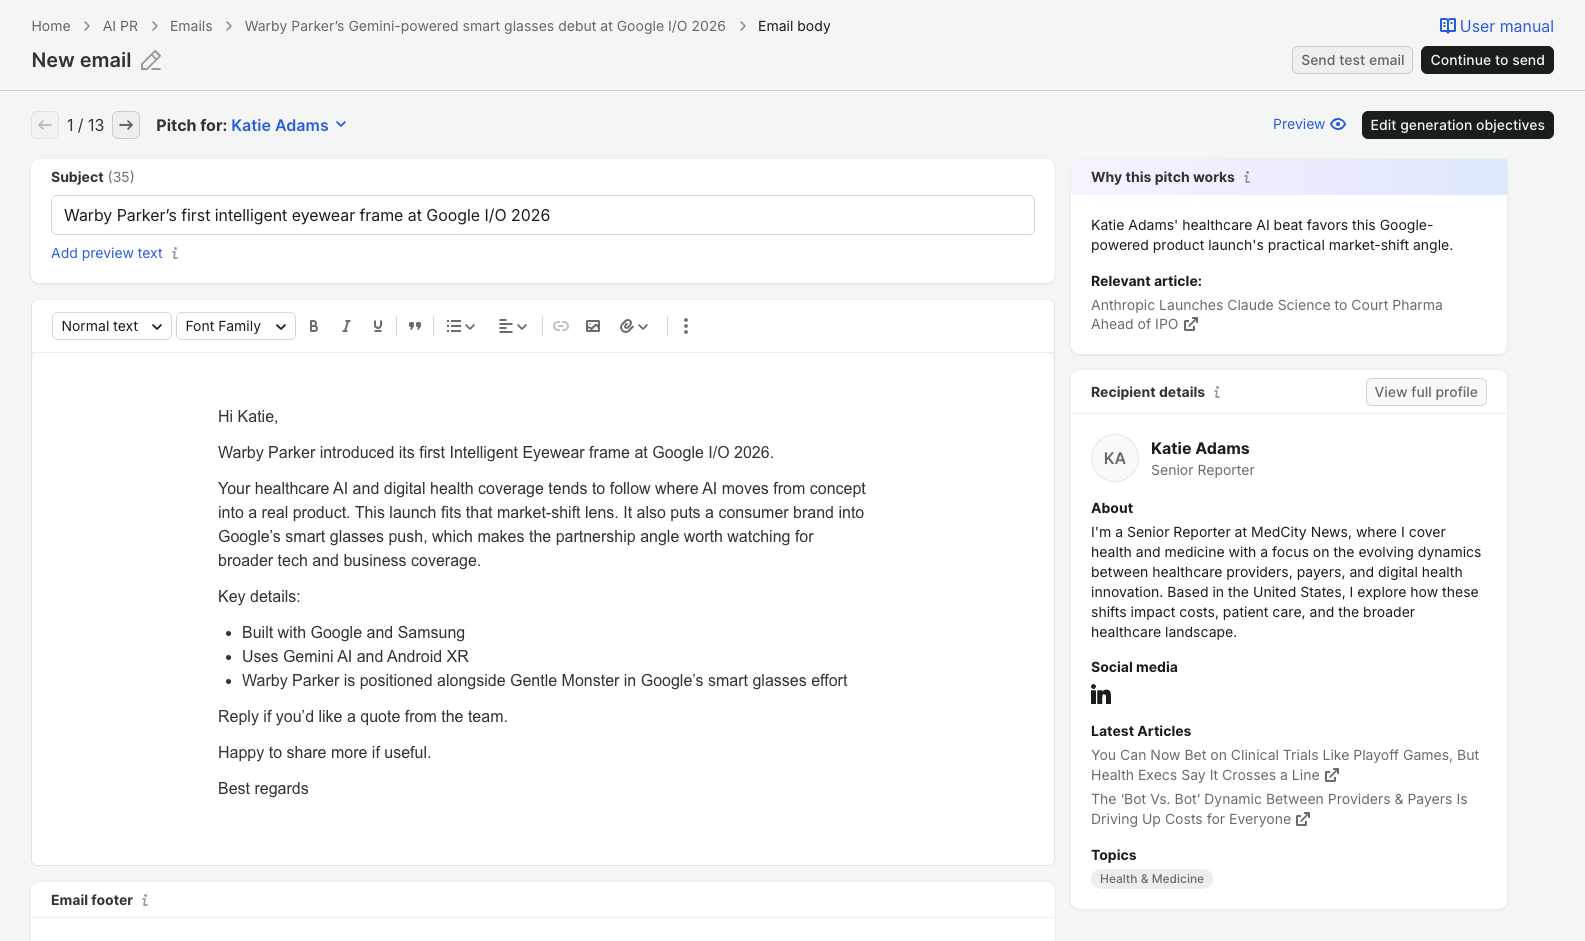The image size is (1585, 941).
Task: Click the Best regards line
Action: (x=263, y=788)
